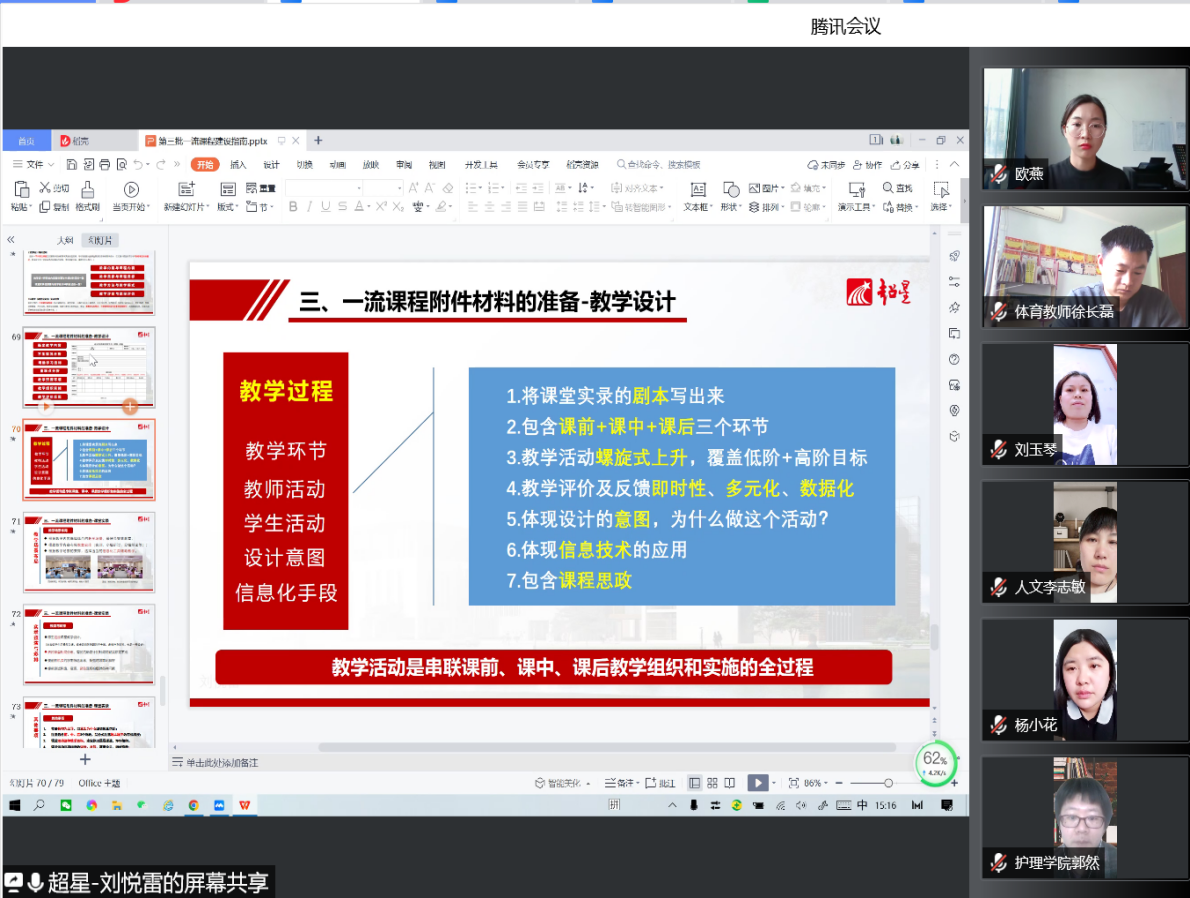Screen dimensions: 1190x898
Task: Click the 分享 (Share) button
Action: click(x=906, y=164)
